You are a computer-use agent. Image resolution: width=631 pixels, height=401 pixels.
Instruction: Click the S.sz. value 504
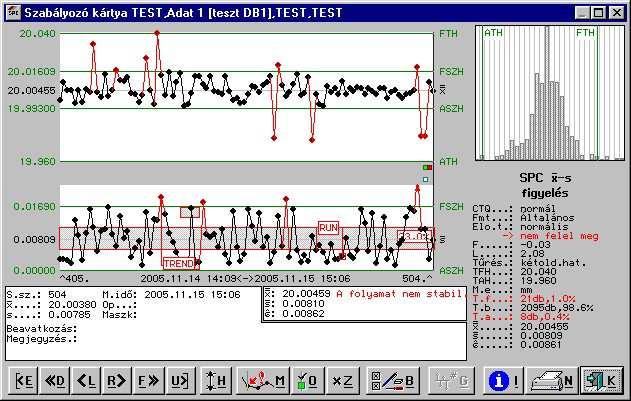click(x=57, y=295)
